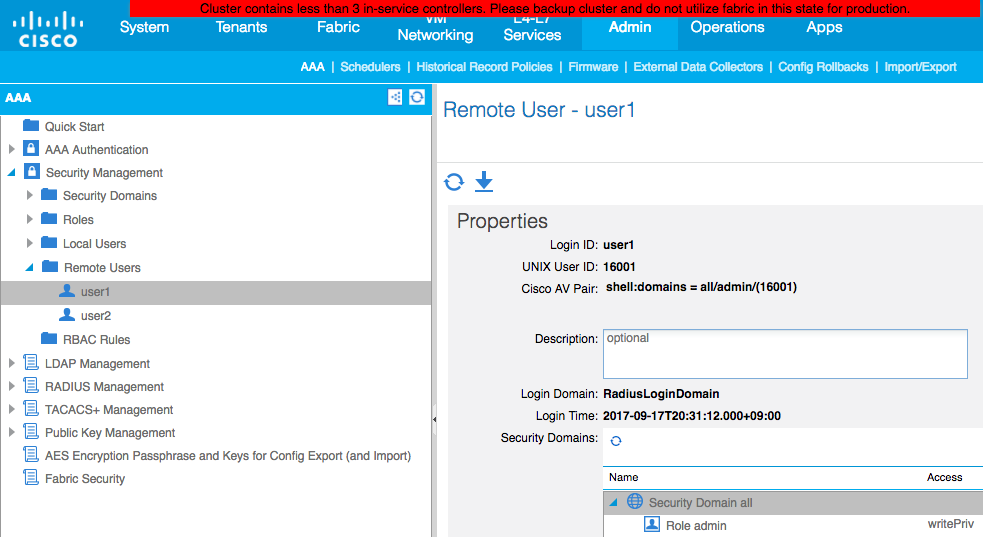Click the writePriv access value
Screen dimensions: 983x537
[950, 524]
